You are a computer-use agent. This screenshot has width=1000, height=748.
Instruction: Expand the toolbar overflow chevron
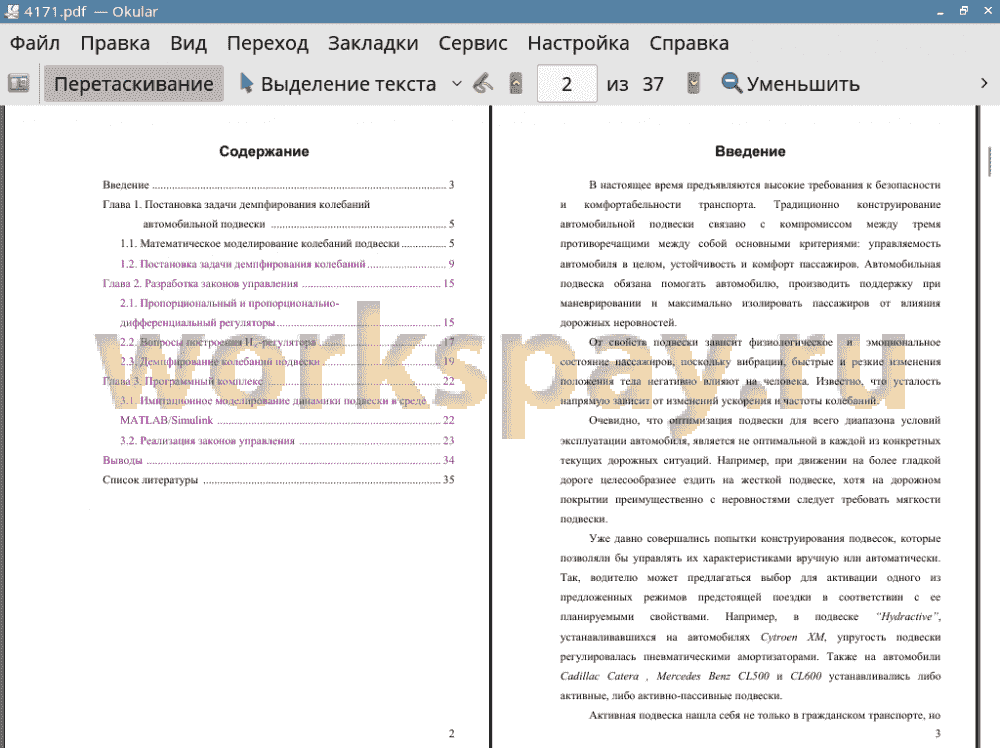pyautogui.click(x=984, y=84)
